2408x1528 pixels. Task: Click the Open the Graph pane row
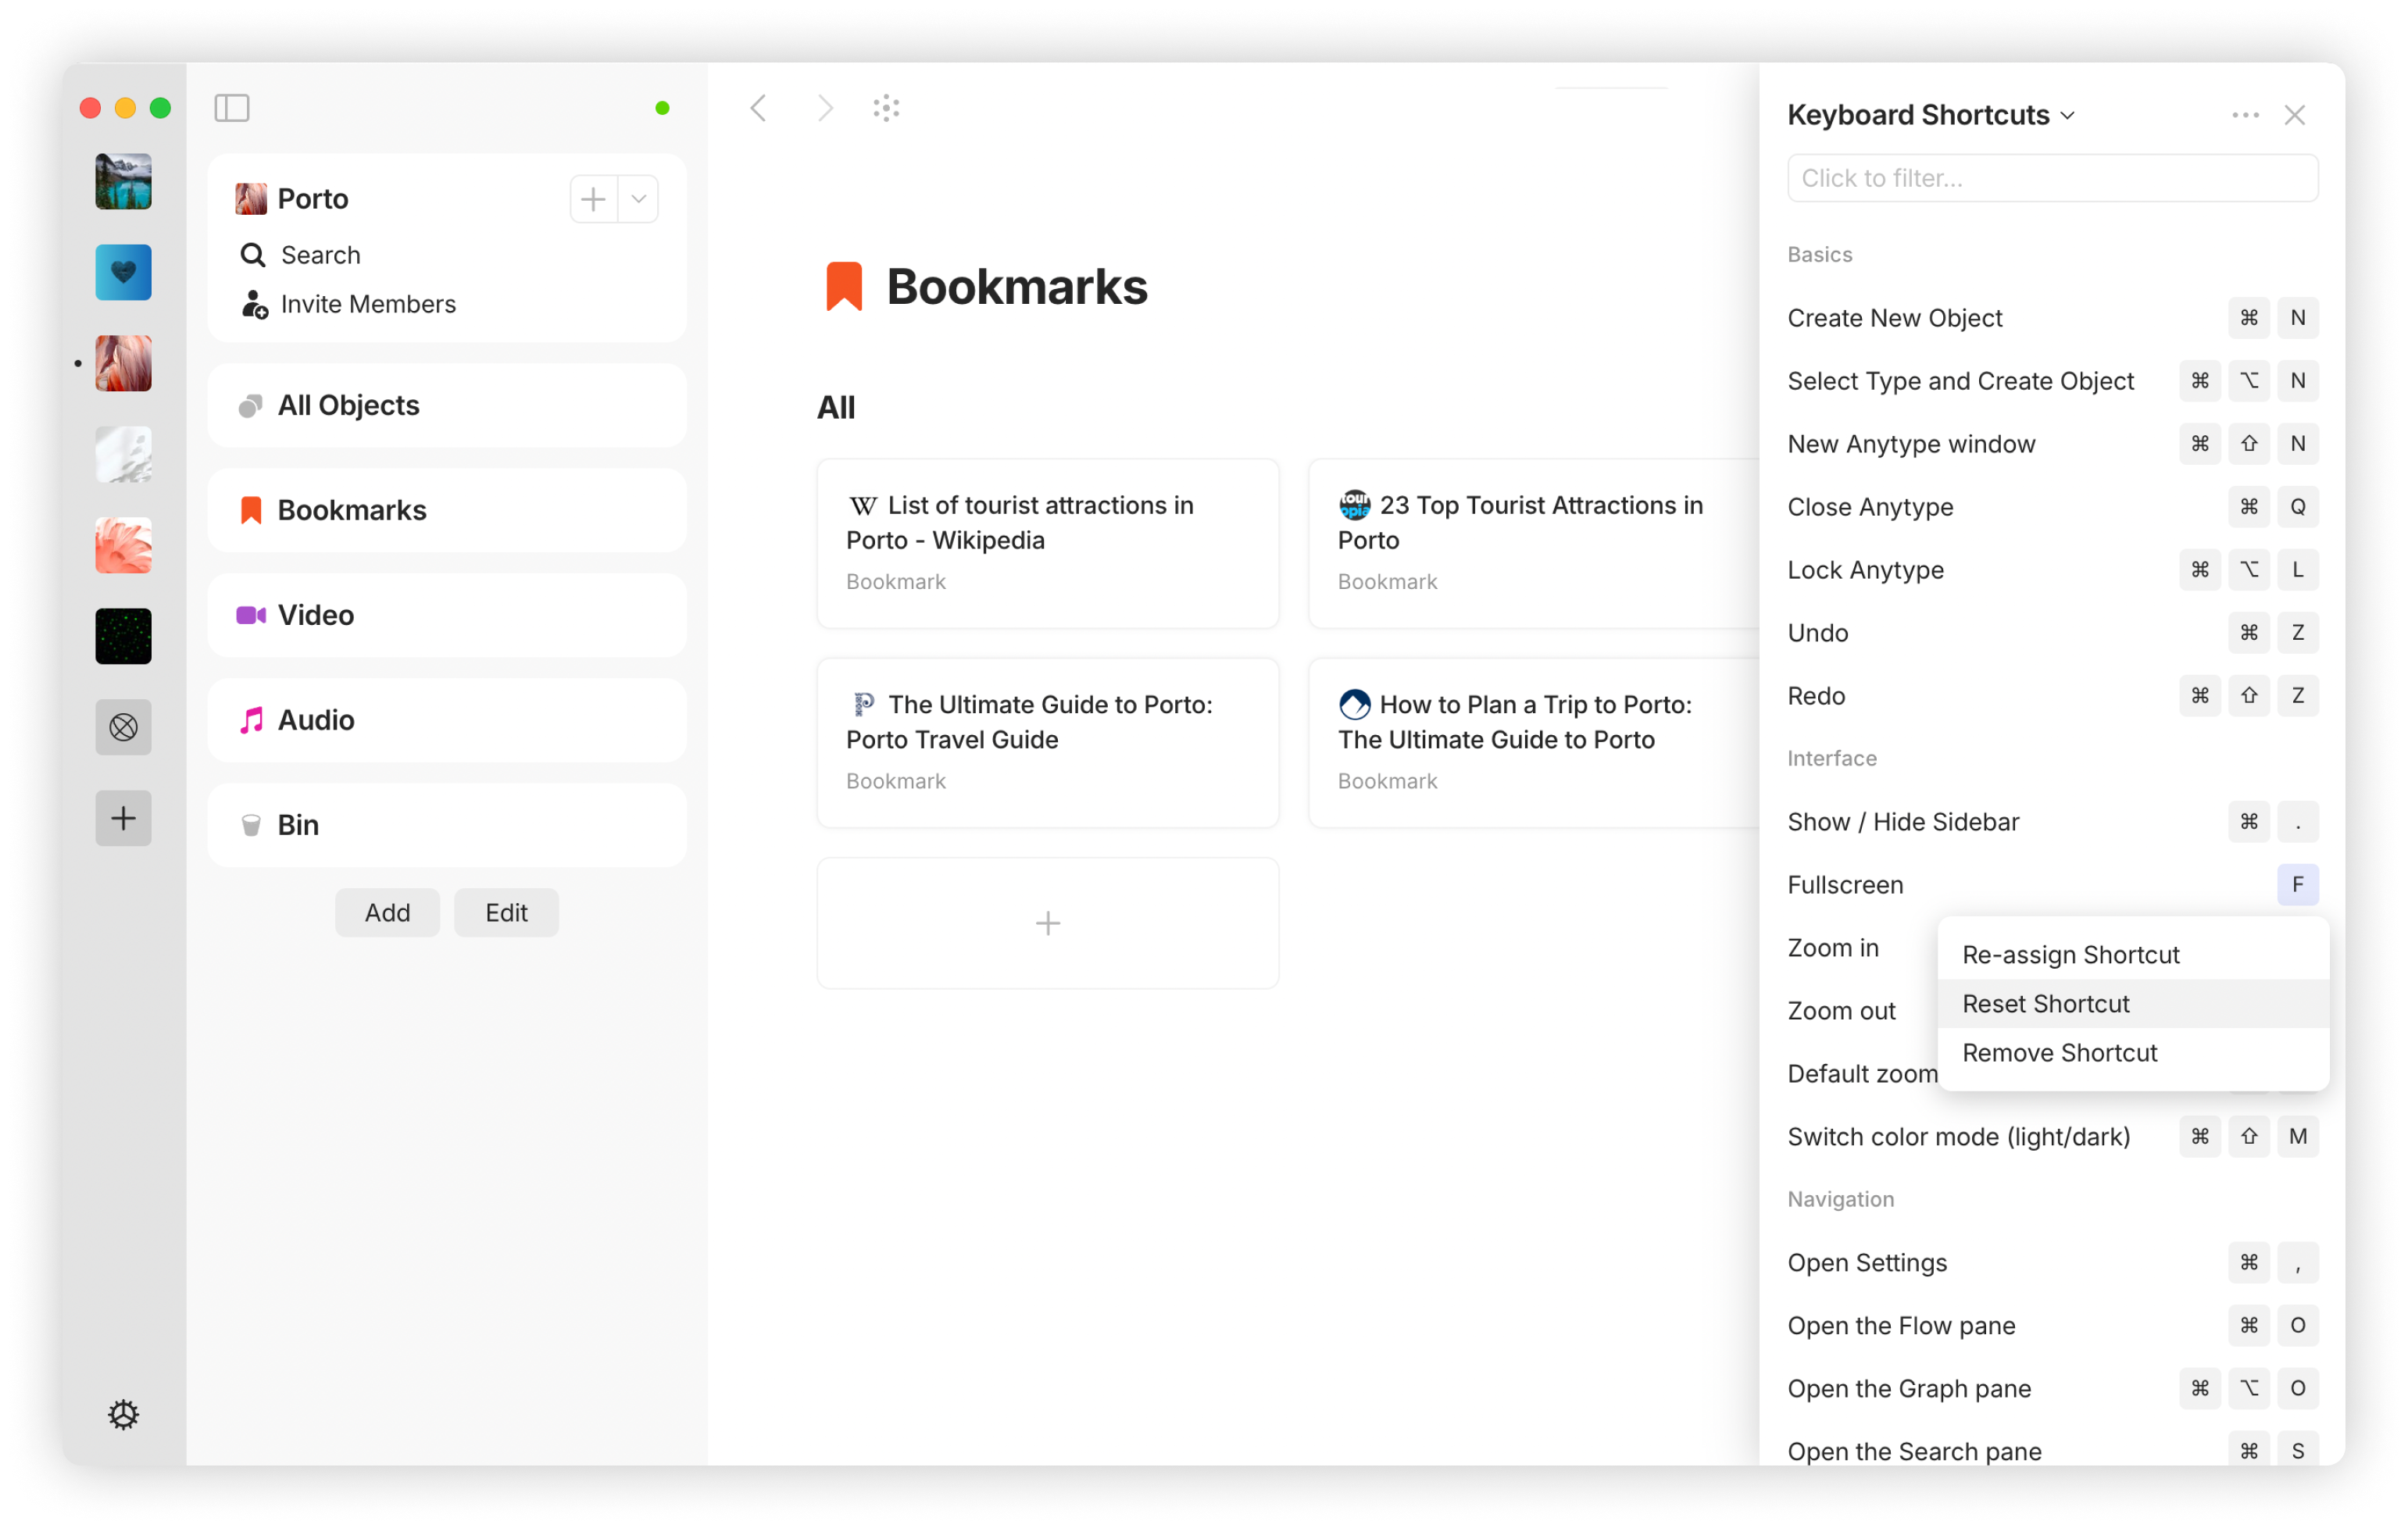click(2052, 1389)
